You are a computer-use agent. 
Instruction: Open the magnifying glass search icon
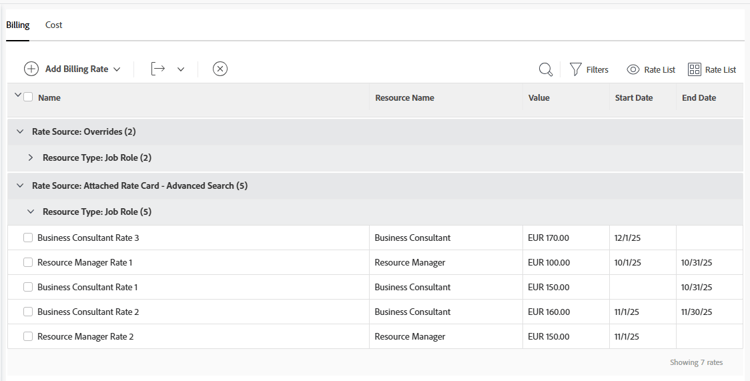[x=546, y=69]
